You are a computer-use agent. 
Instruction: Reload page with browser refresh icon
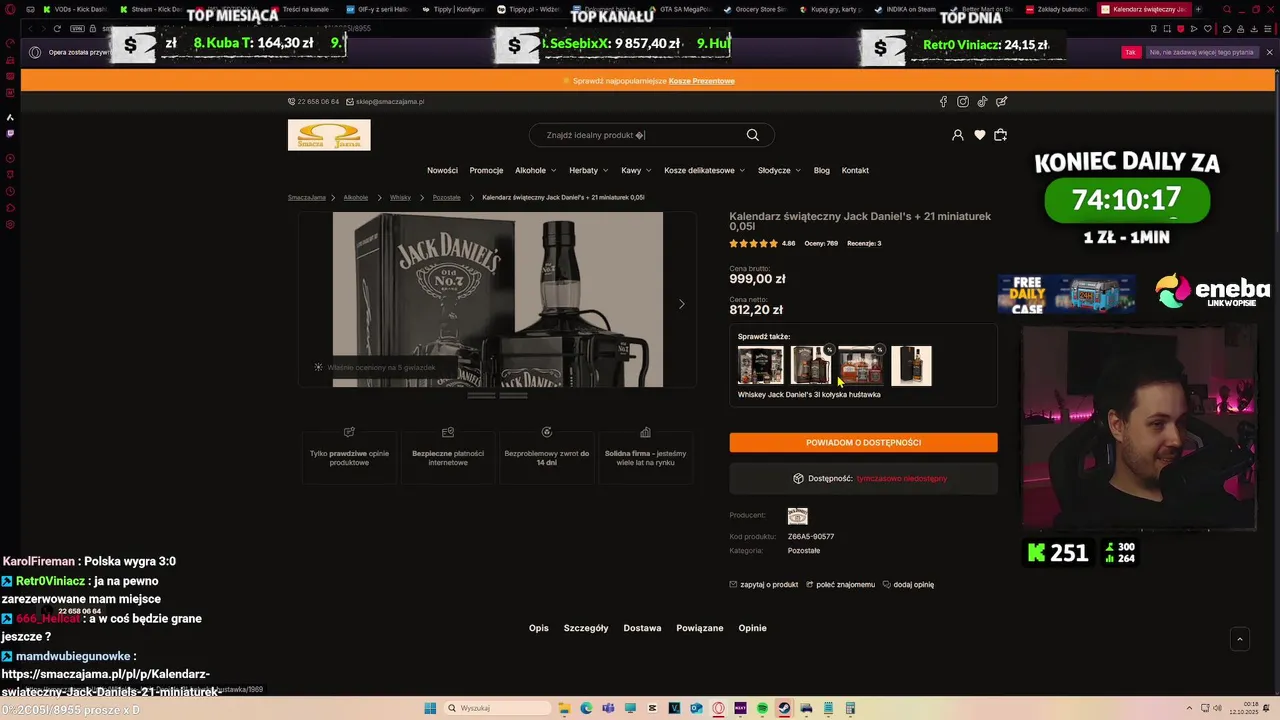(x=57, y=28)
